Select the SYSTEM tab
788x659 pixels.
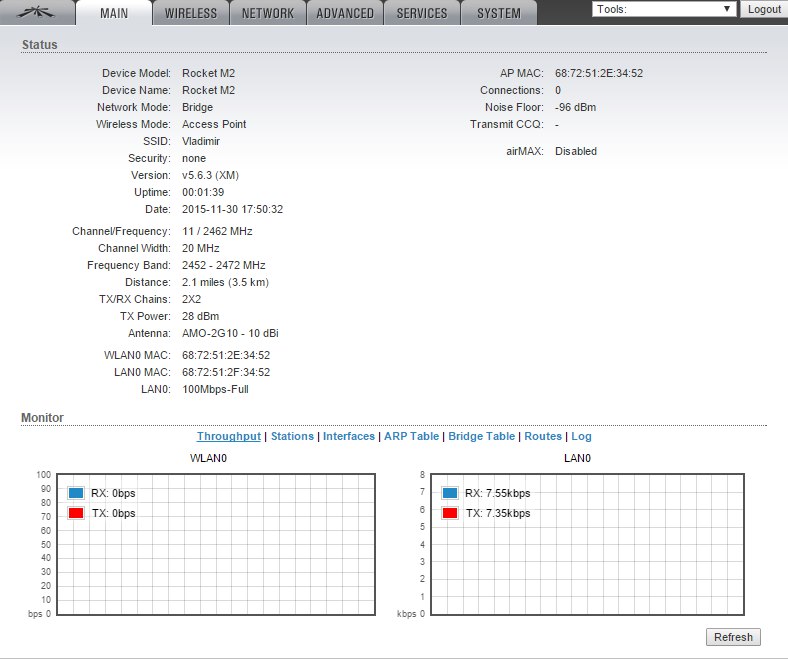[x=498, y=13]
